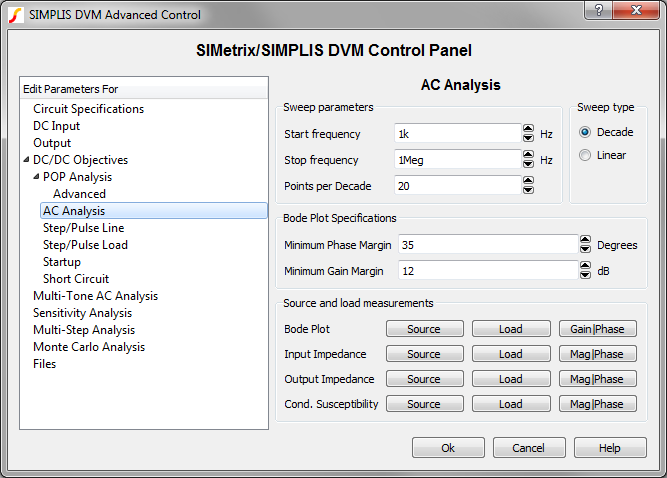Click the Bode Plot Source button
This screenshot has width=667, height=478.
coord(424,328)
